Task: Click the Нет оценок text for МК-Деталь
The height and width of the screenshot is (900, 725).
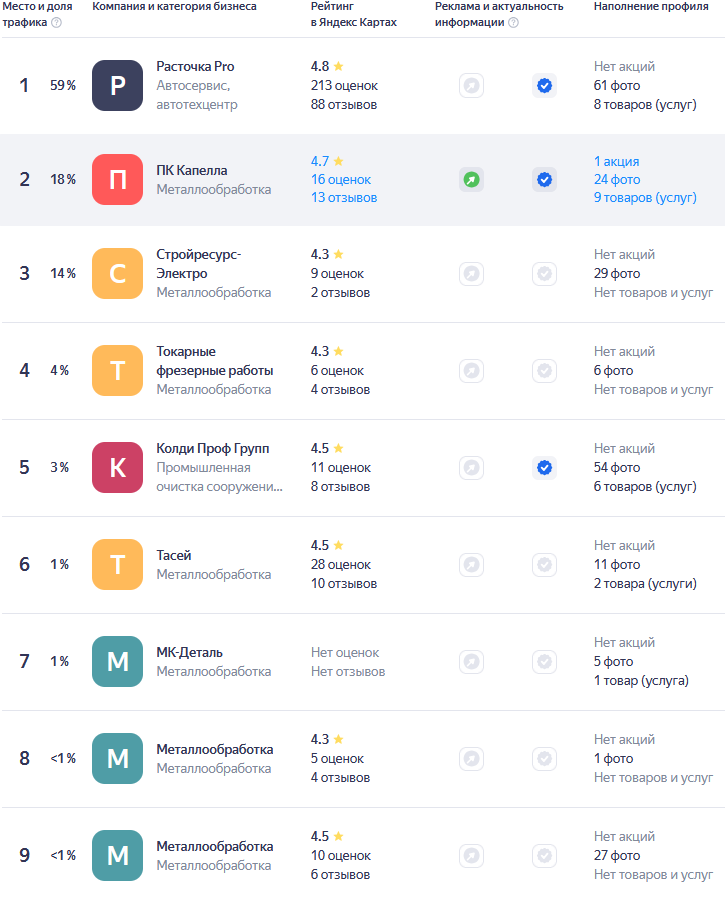Action: (x=345, y=653)
